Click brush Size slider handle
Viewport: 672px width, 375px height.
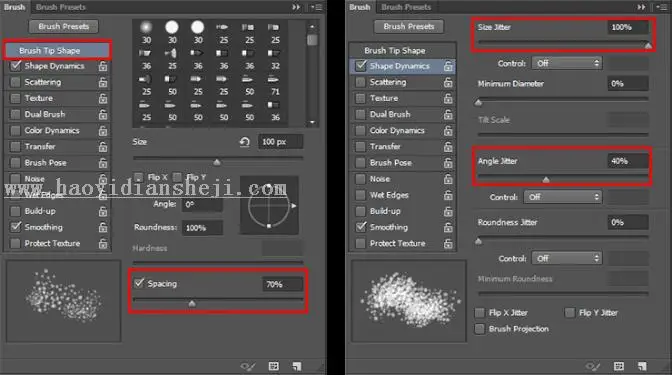pyautogui.click(x=217, y=162)
